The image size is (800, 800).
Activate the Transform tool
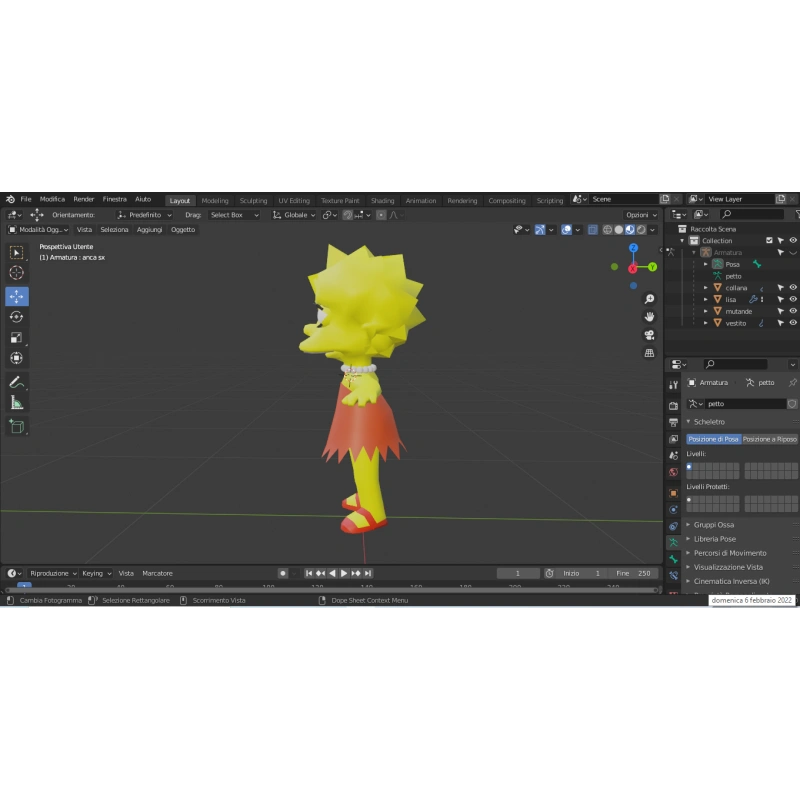click(x=16, y=358)
